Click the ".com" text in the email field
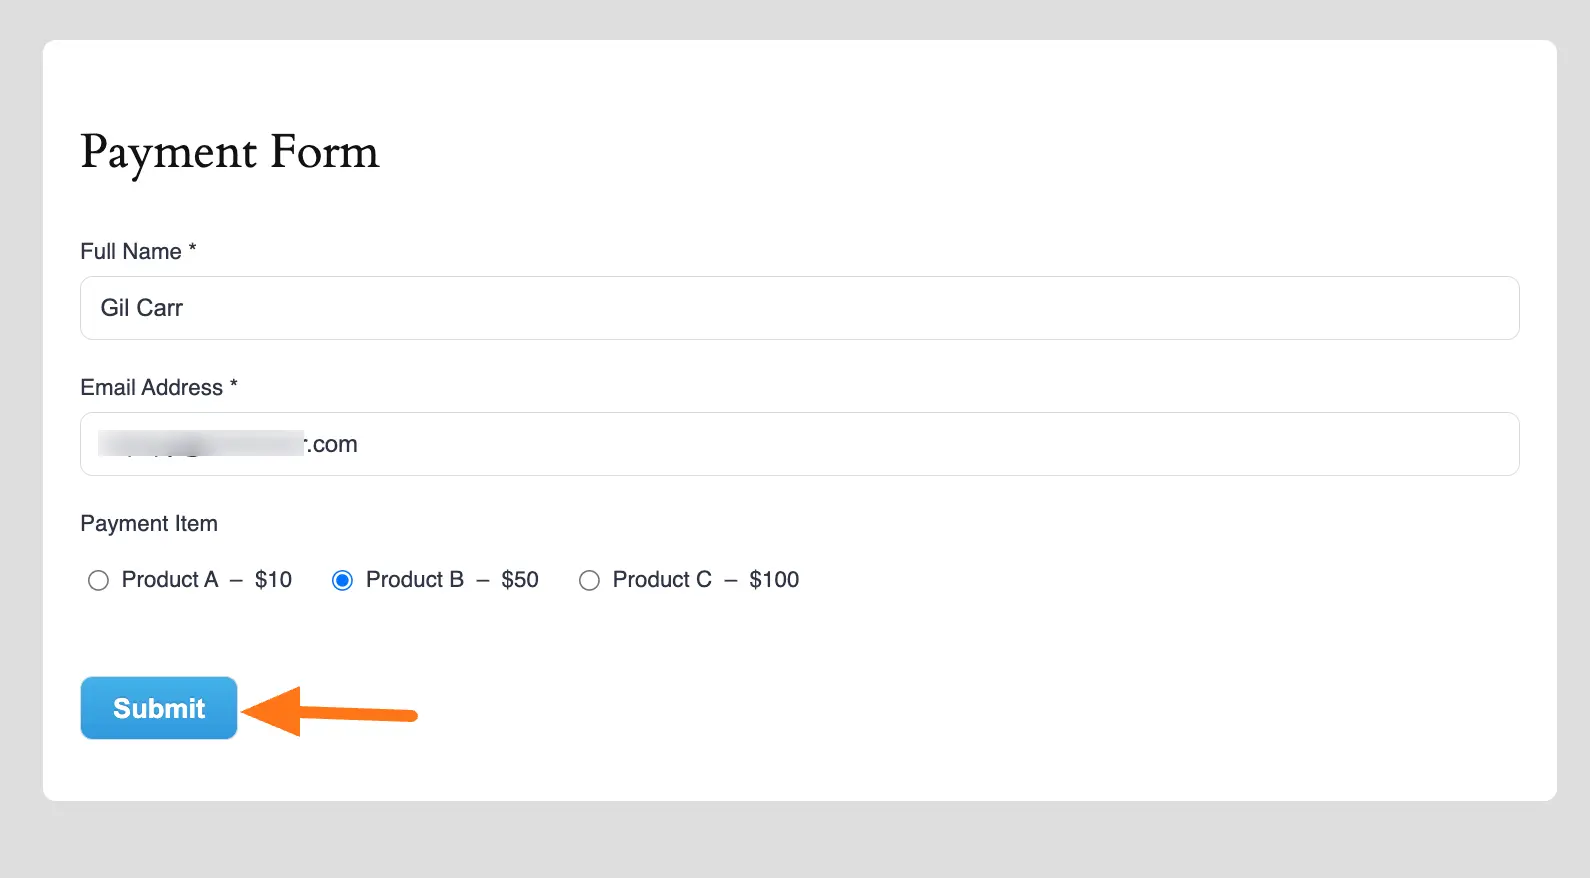Viewport: 1590px width, 878px height. tap(333, 444)
